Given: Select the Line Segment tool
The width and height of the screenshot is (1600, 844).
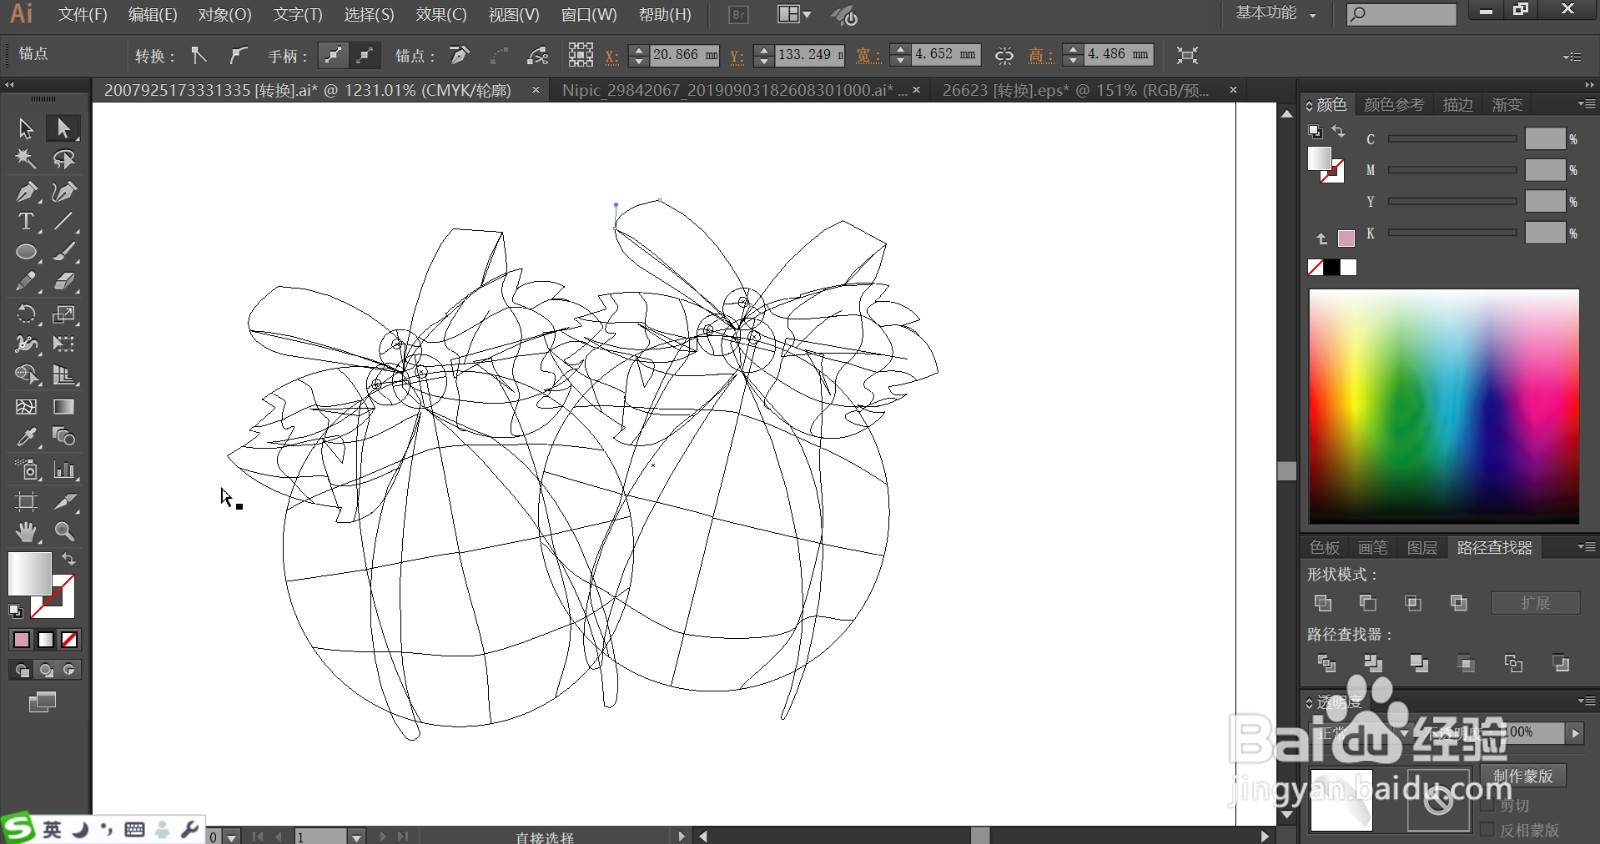Looking at the screenshot, I should coord(64,221).
